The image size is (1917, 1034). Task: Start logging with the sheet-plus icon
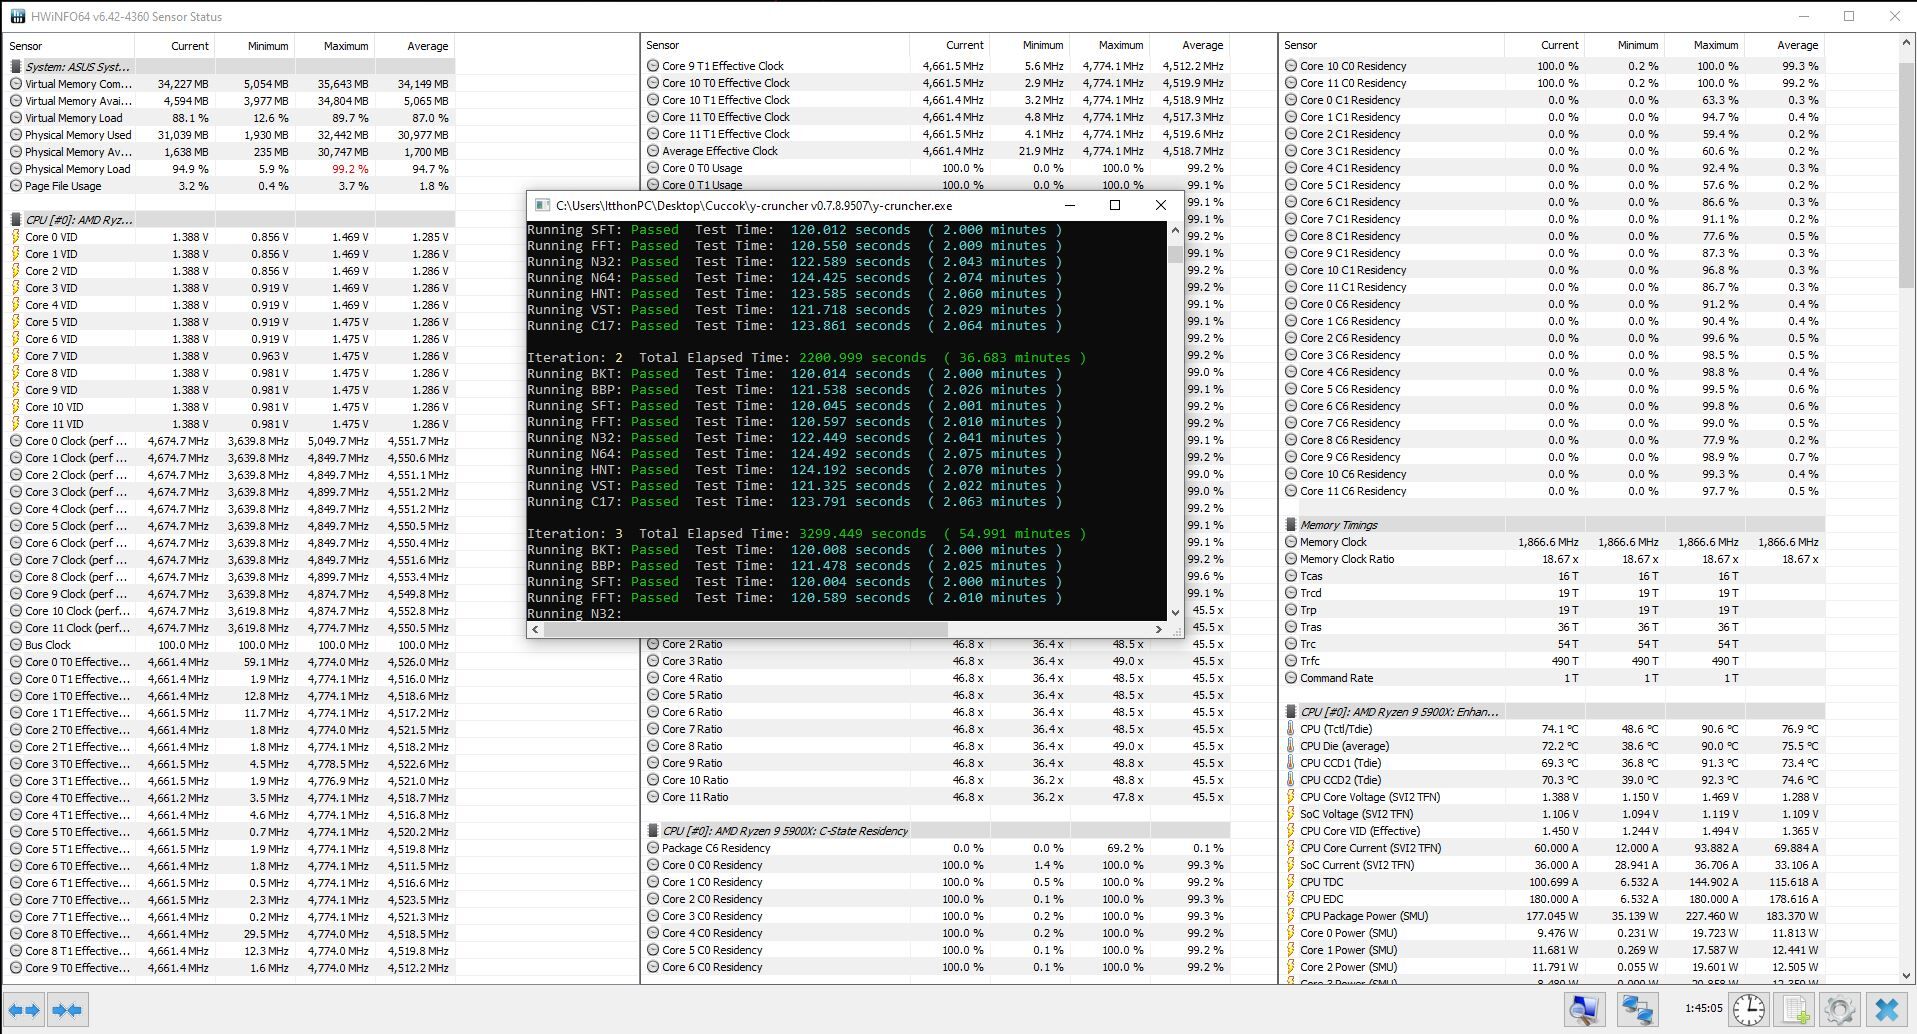pos(1796,1009)
